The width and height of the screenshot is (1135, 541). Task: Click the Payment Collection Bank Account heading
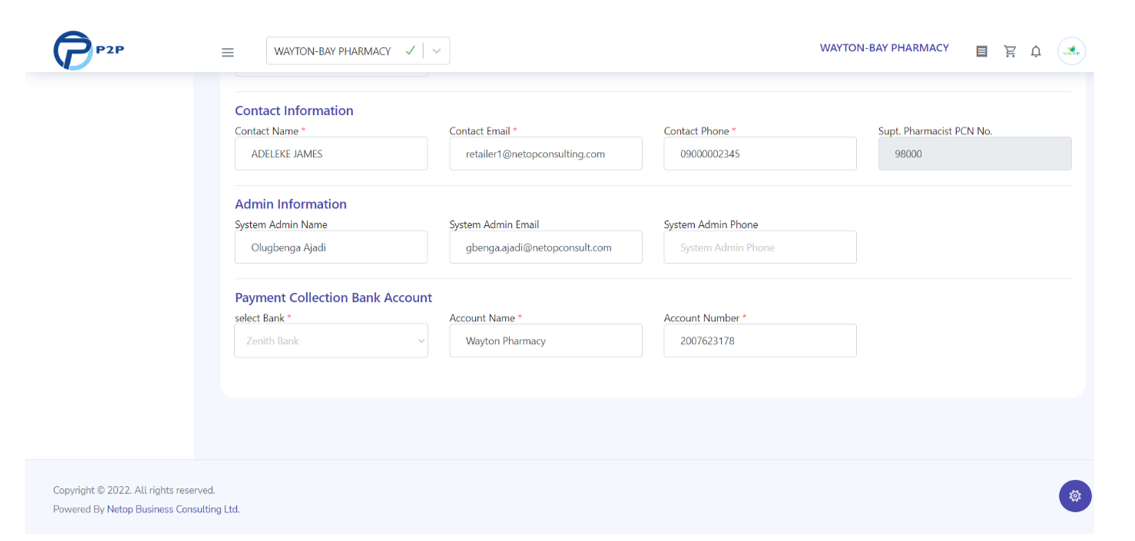pos(333,298)
